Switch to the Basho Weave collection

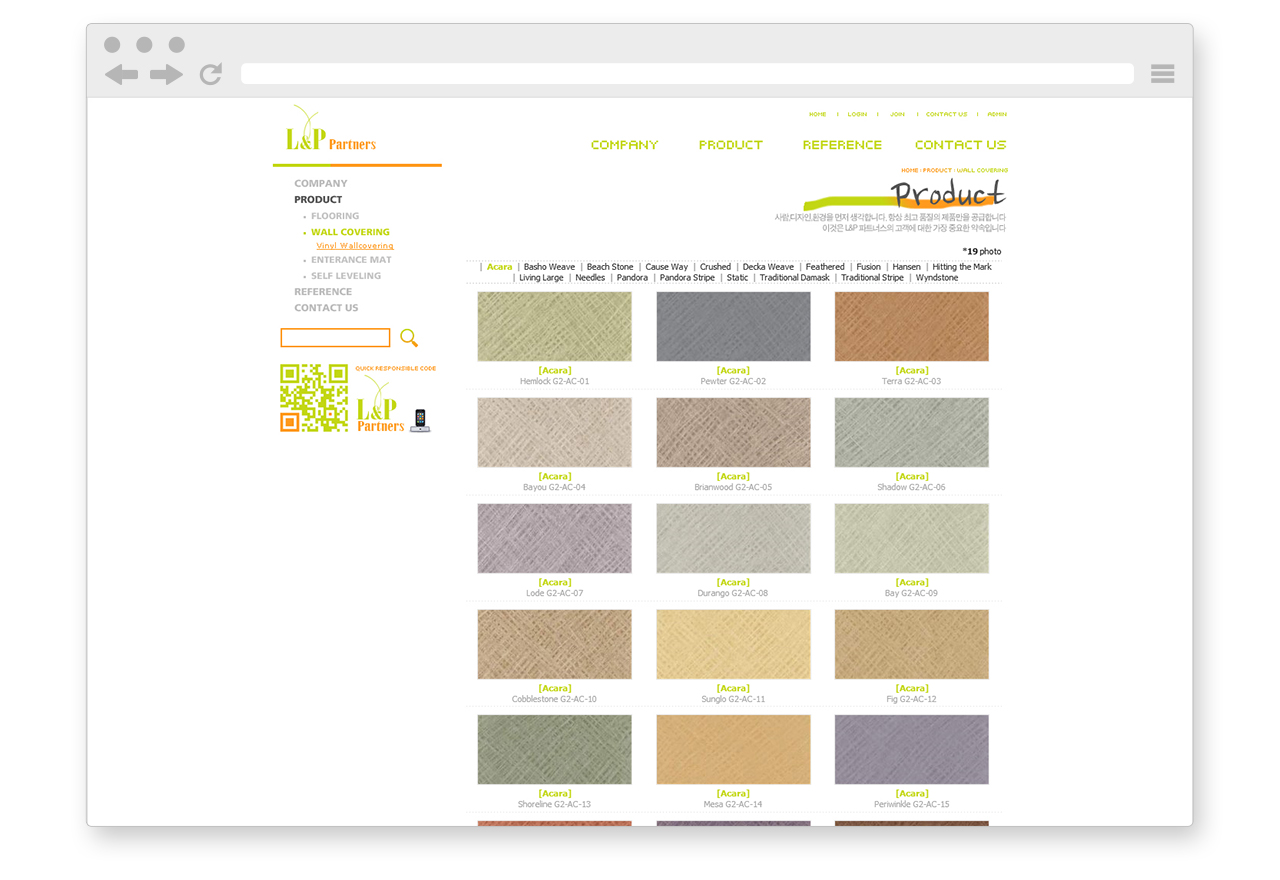[549, 267]
